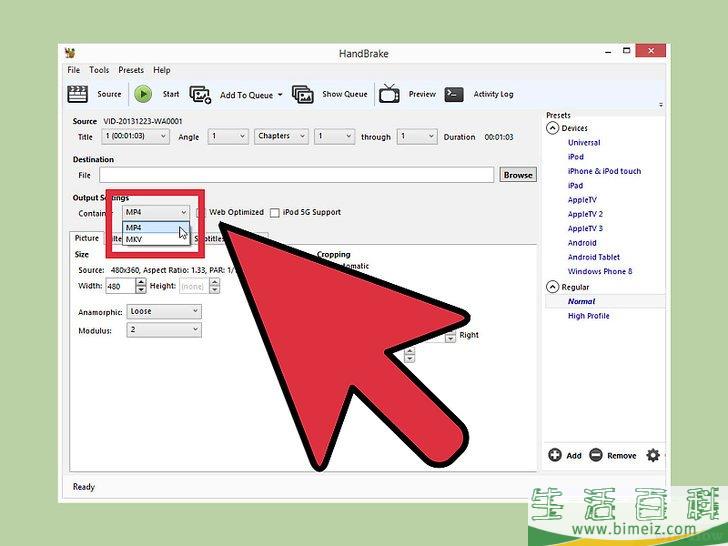The height and width of the screenshot is (546, 728).
Task: Minimize the HandBrake window
Action: point(608,51)
